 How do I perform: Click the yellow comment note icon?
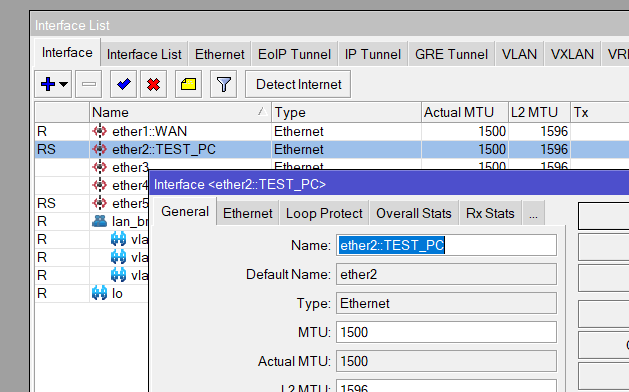click(x=188, y=84)
